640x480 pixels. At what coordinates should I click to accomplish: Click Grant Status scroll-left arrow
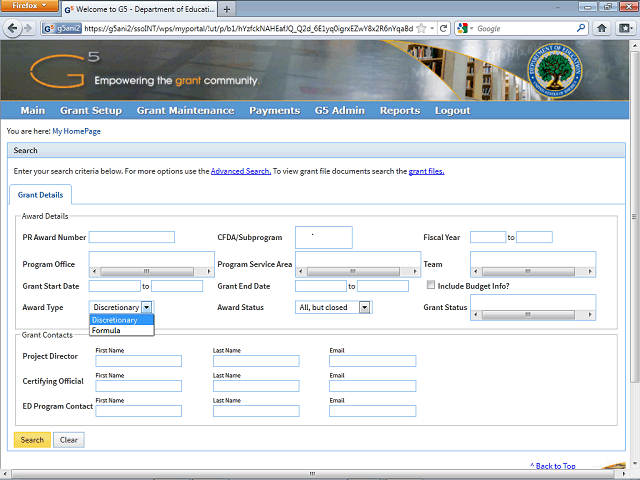pyautogui.click(x=476, y=315)
